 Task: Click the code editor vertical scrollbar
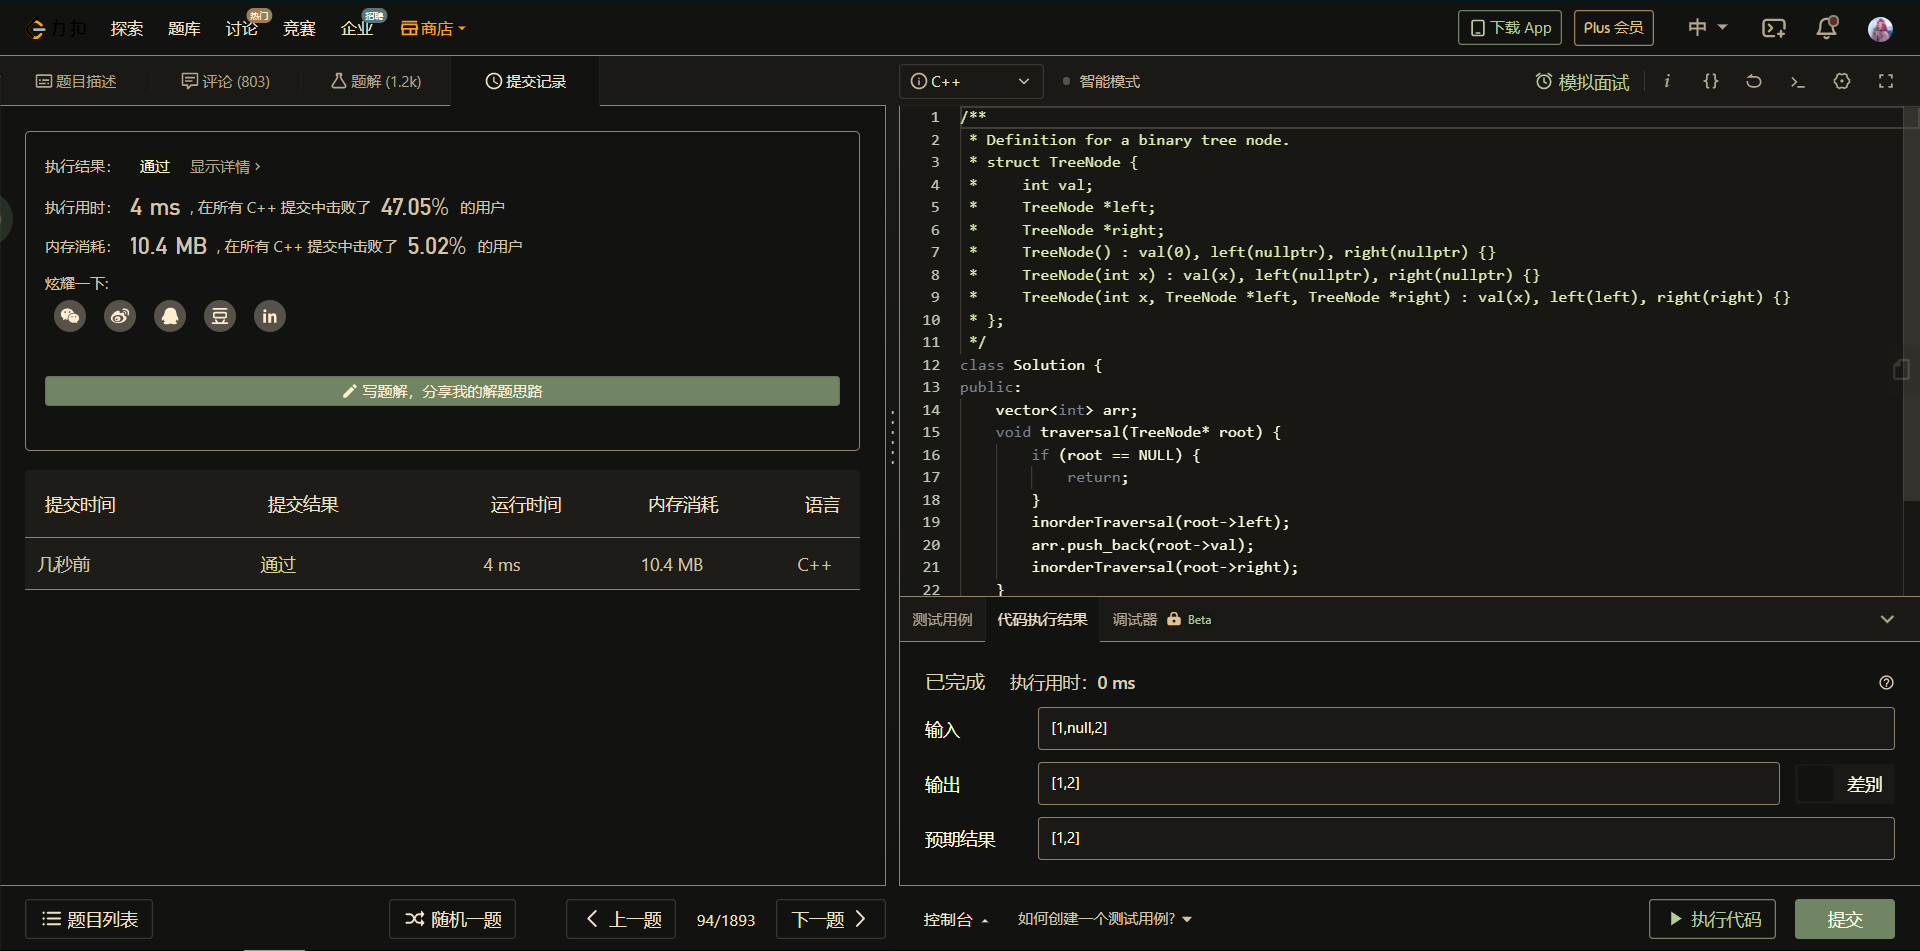pos(1911,305)
